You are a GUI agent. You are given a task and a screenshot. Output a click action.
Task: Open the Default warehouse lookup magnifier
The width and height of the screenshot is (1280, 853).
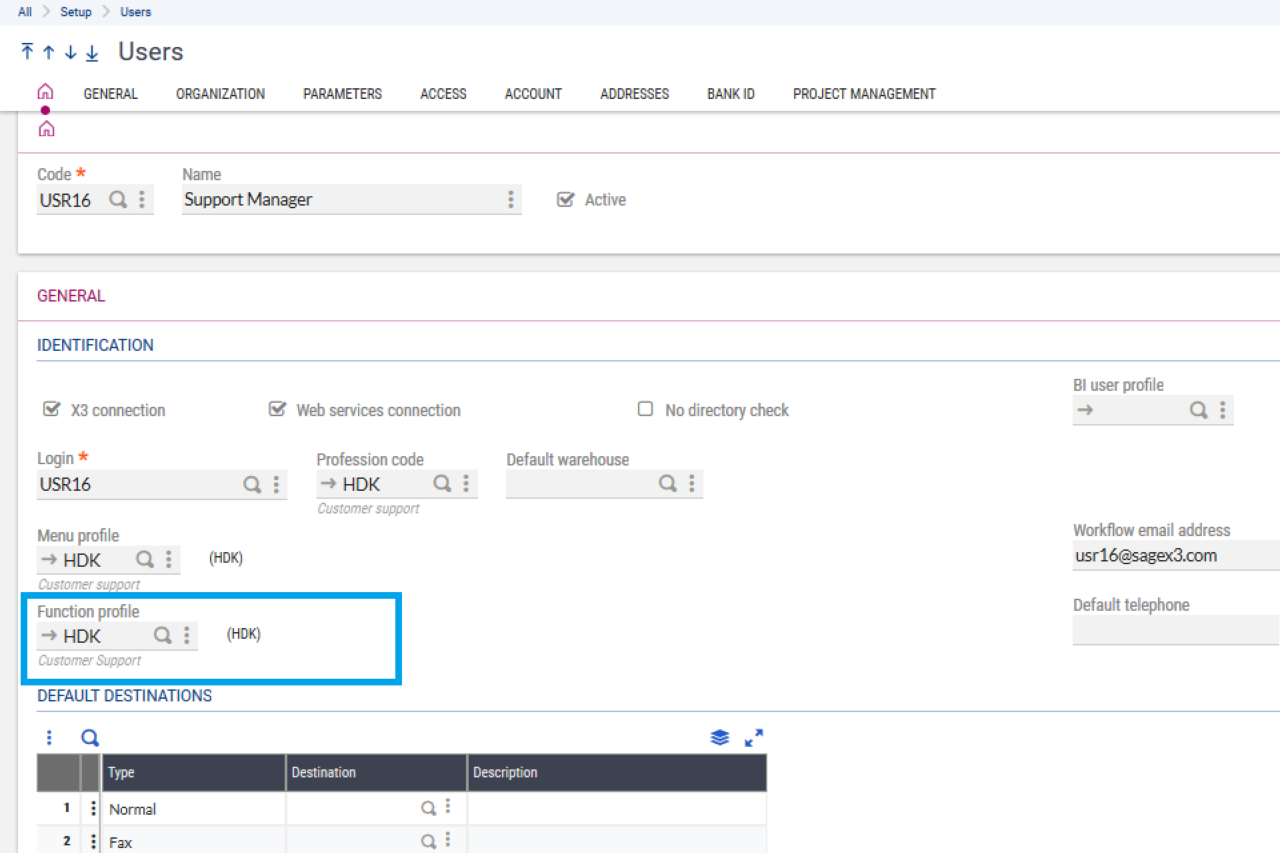click(x=667, y=483)
